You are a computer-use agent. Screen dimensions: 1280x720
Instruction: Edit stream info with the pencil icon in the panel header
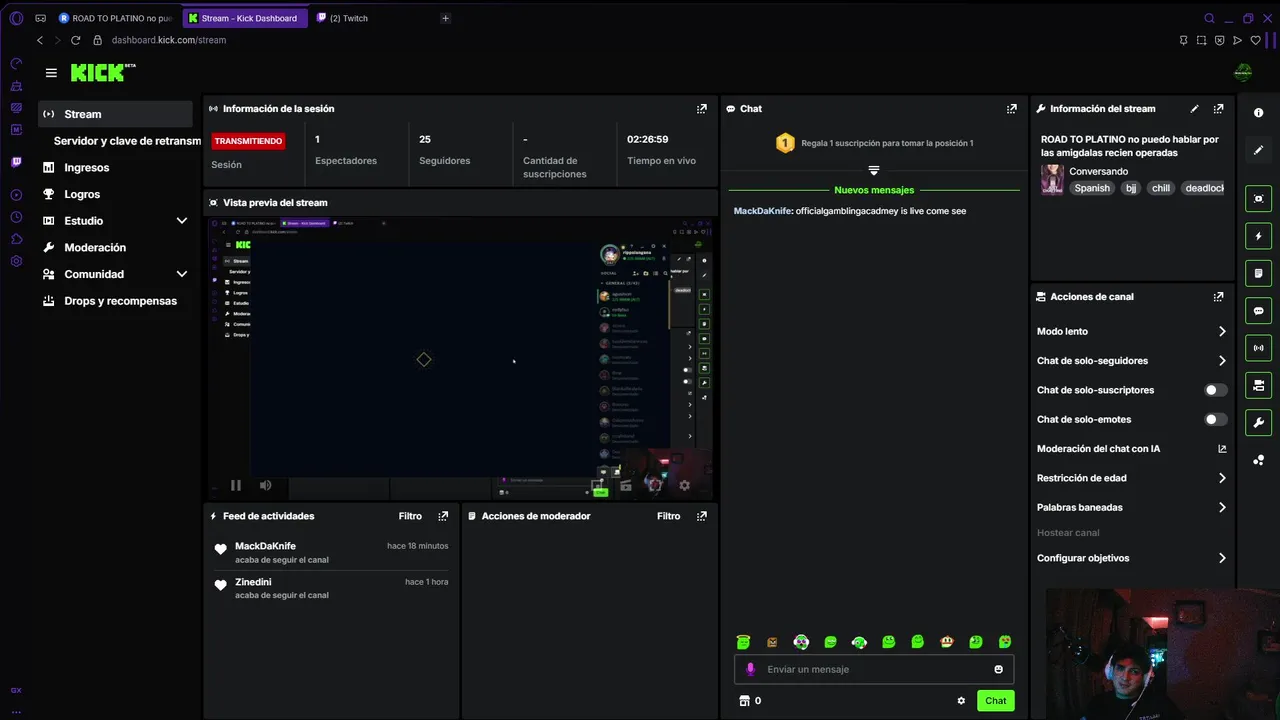click(1195, 109)
